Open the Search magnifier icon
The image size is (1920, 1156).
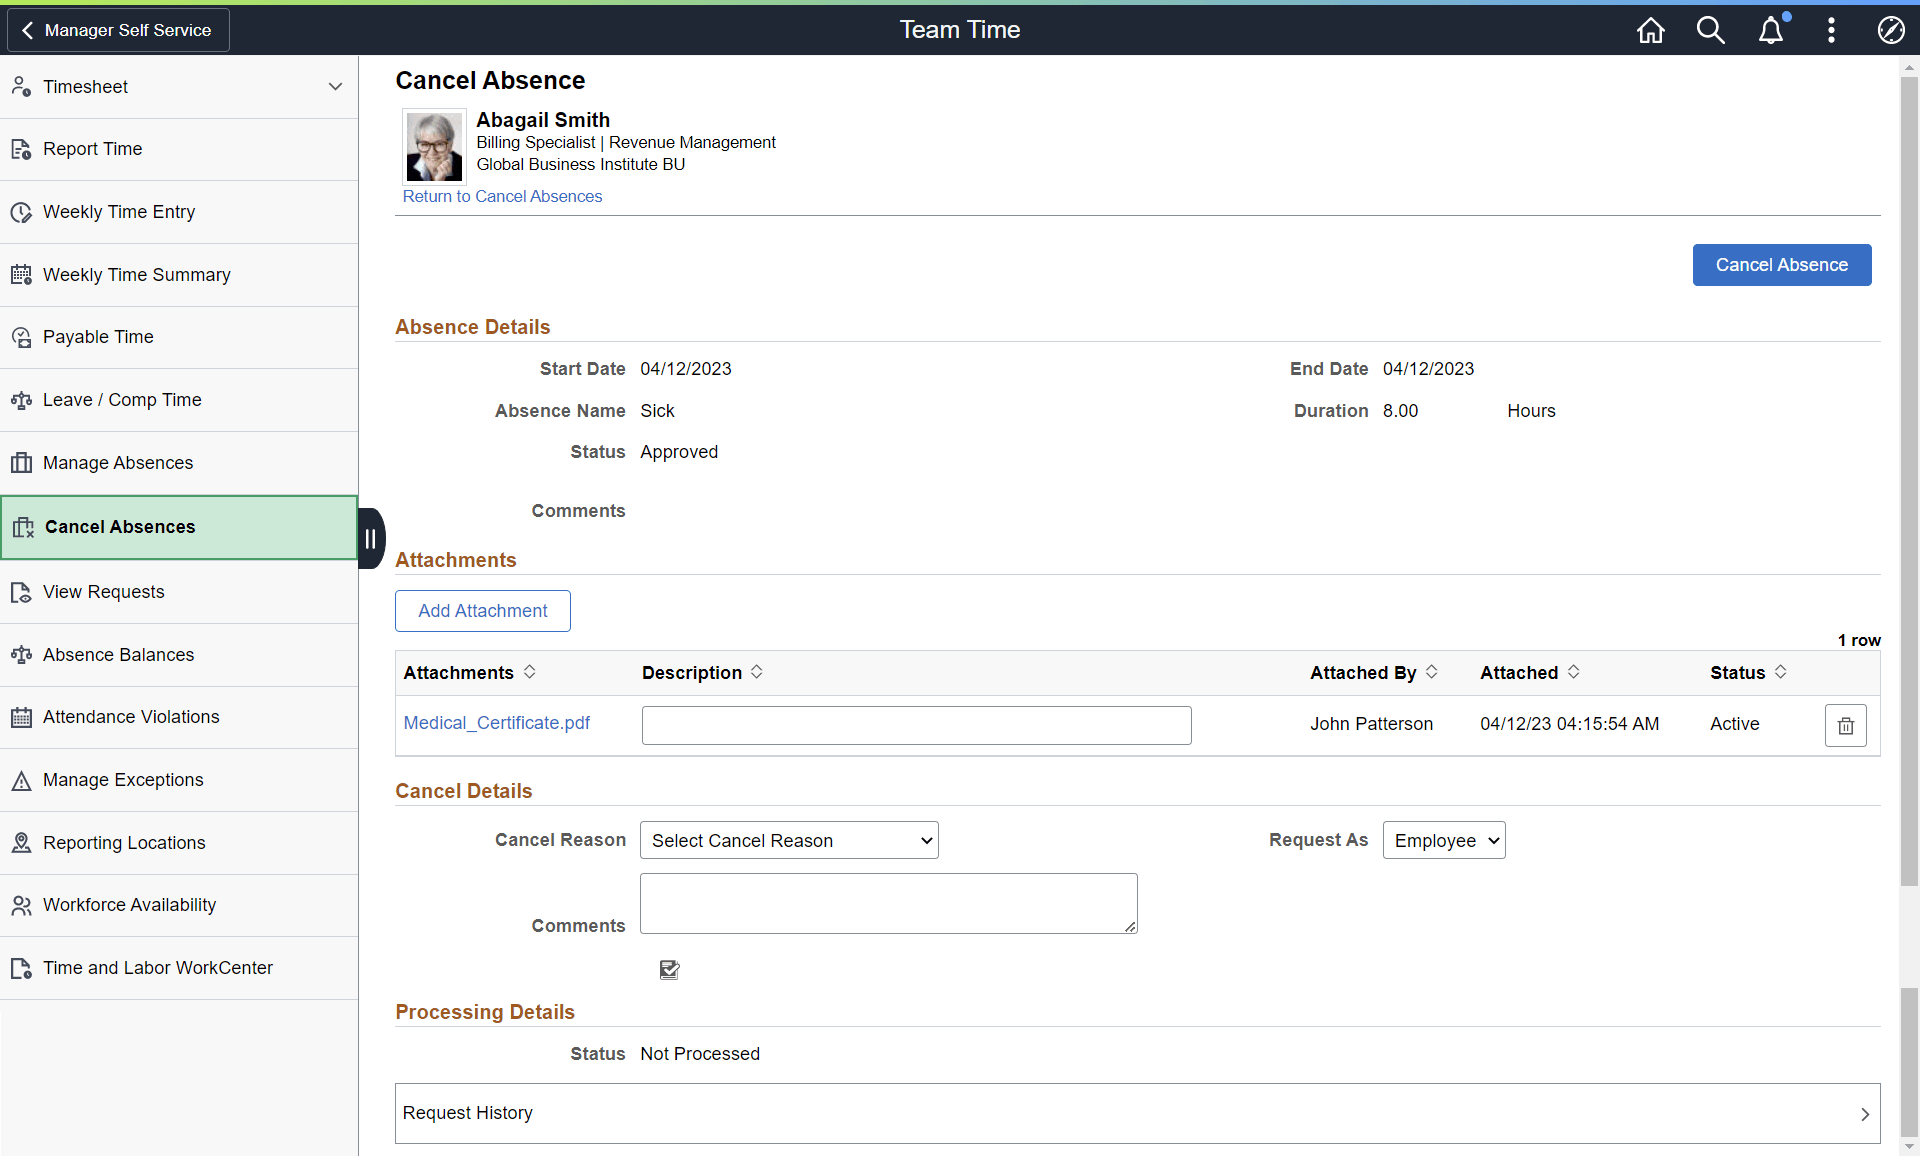[1710, 30]
